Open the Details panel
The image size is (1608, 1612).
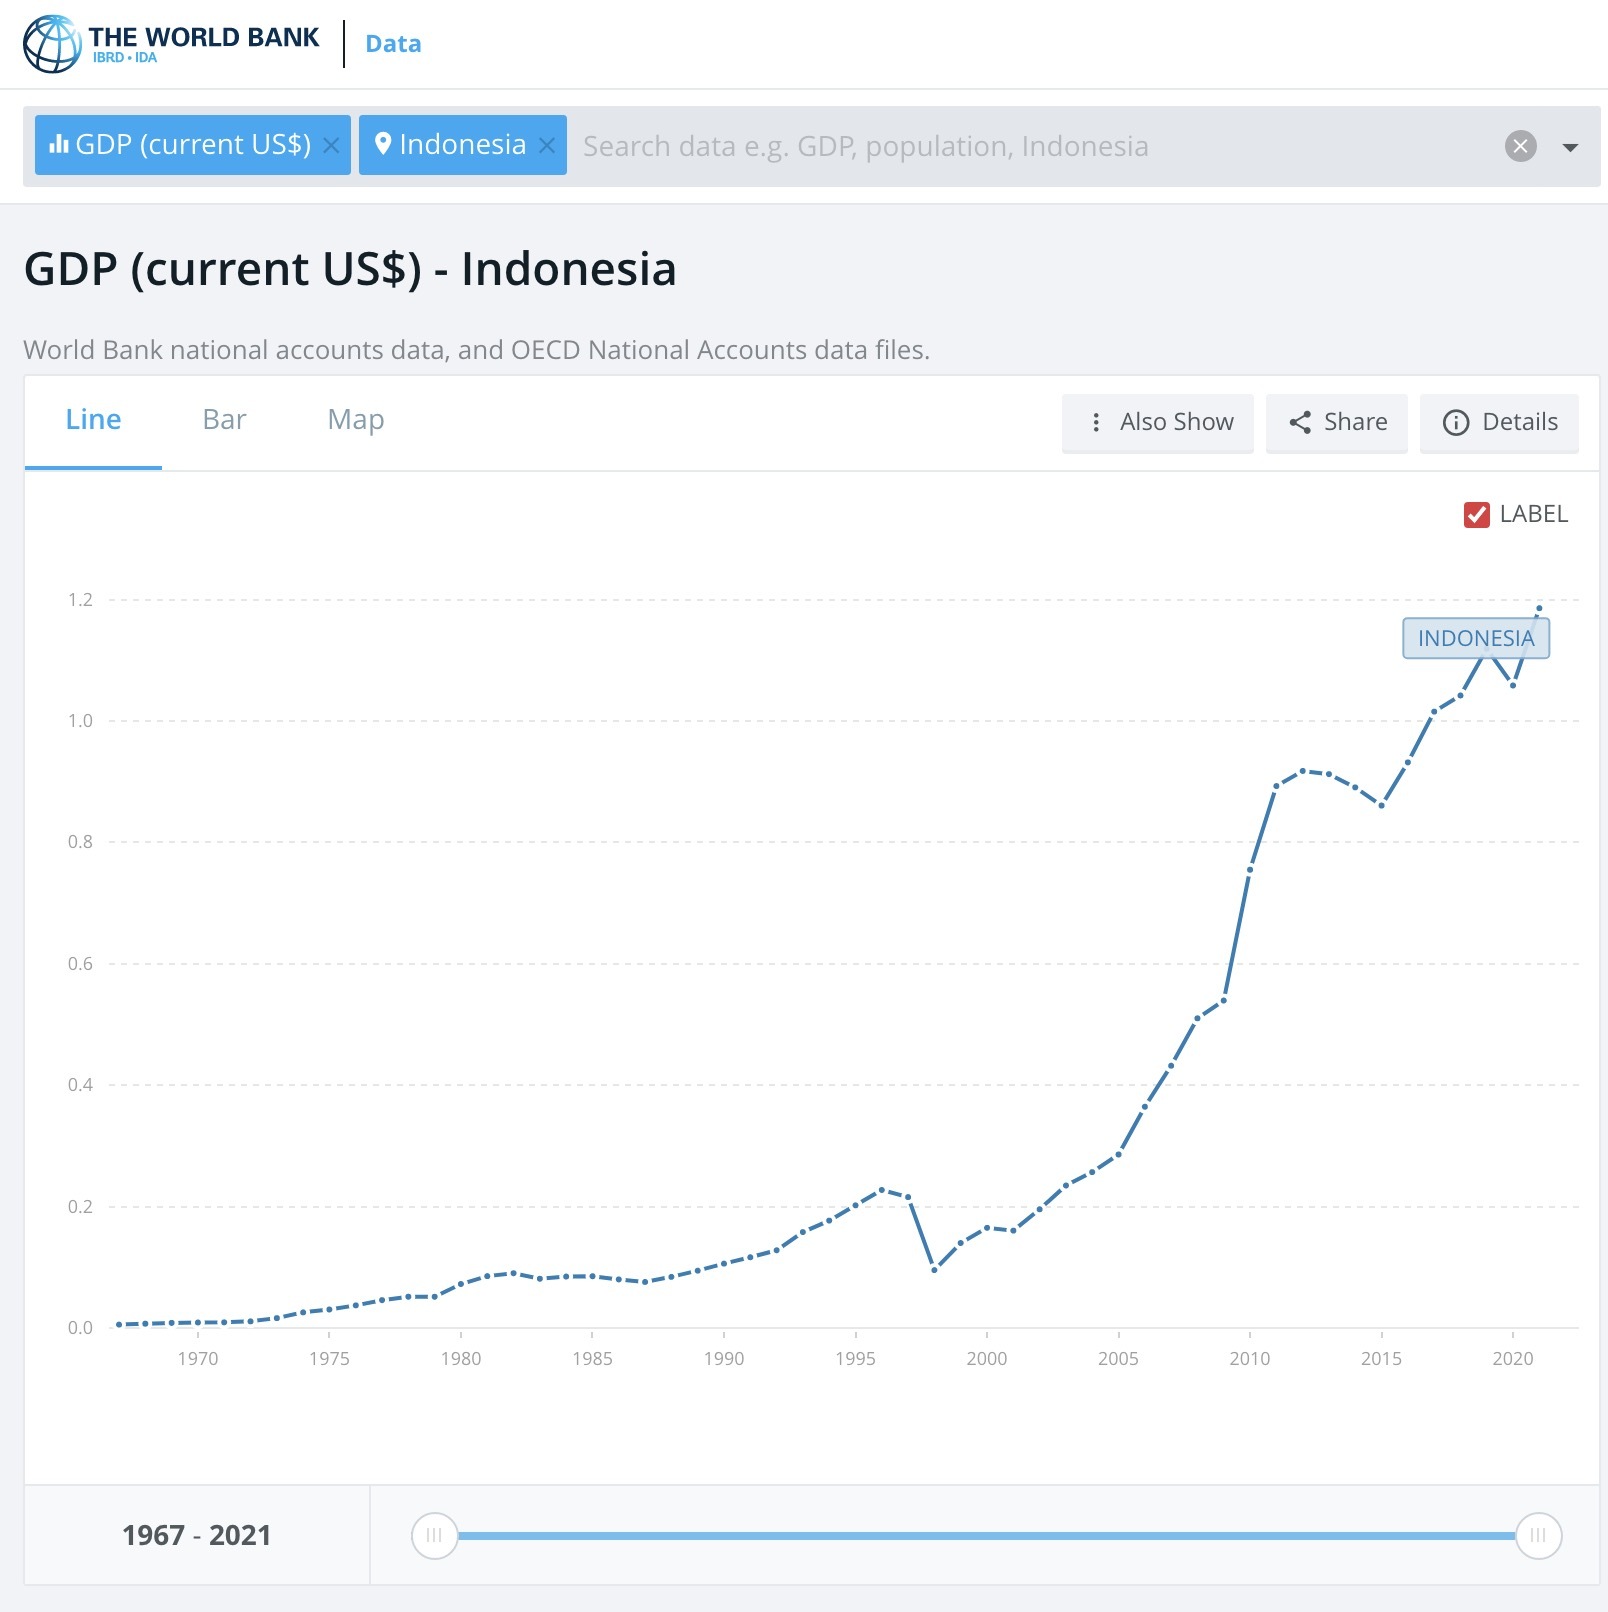point(1499,422)
